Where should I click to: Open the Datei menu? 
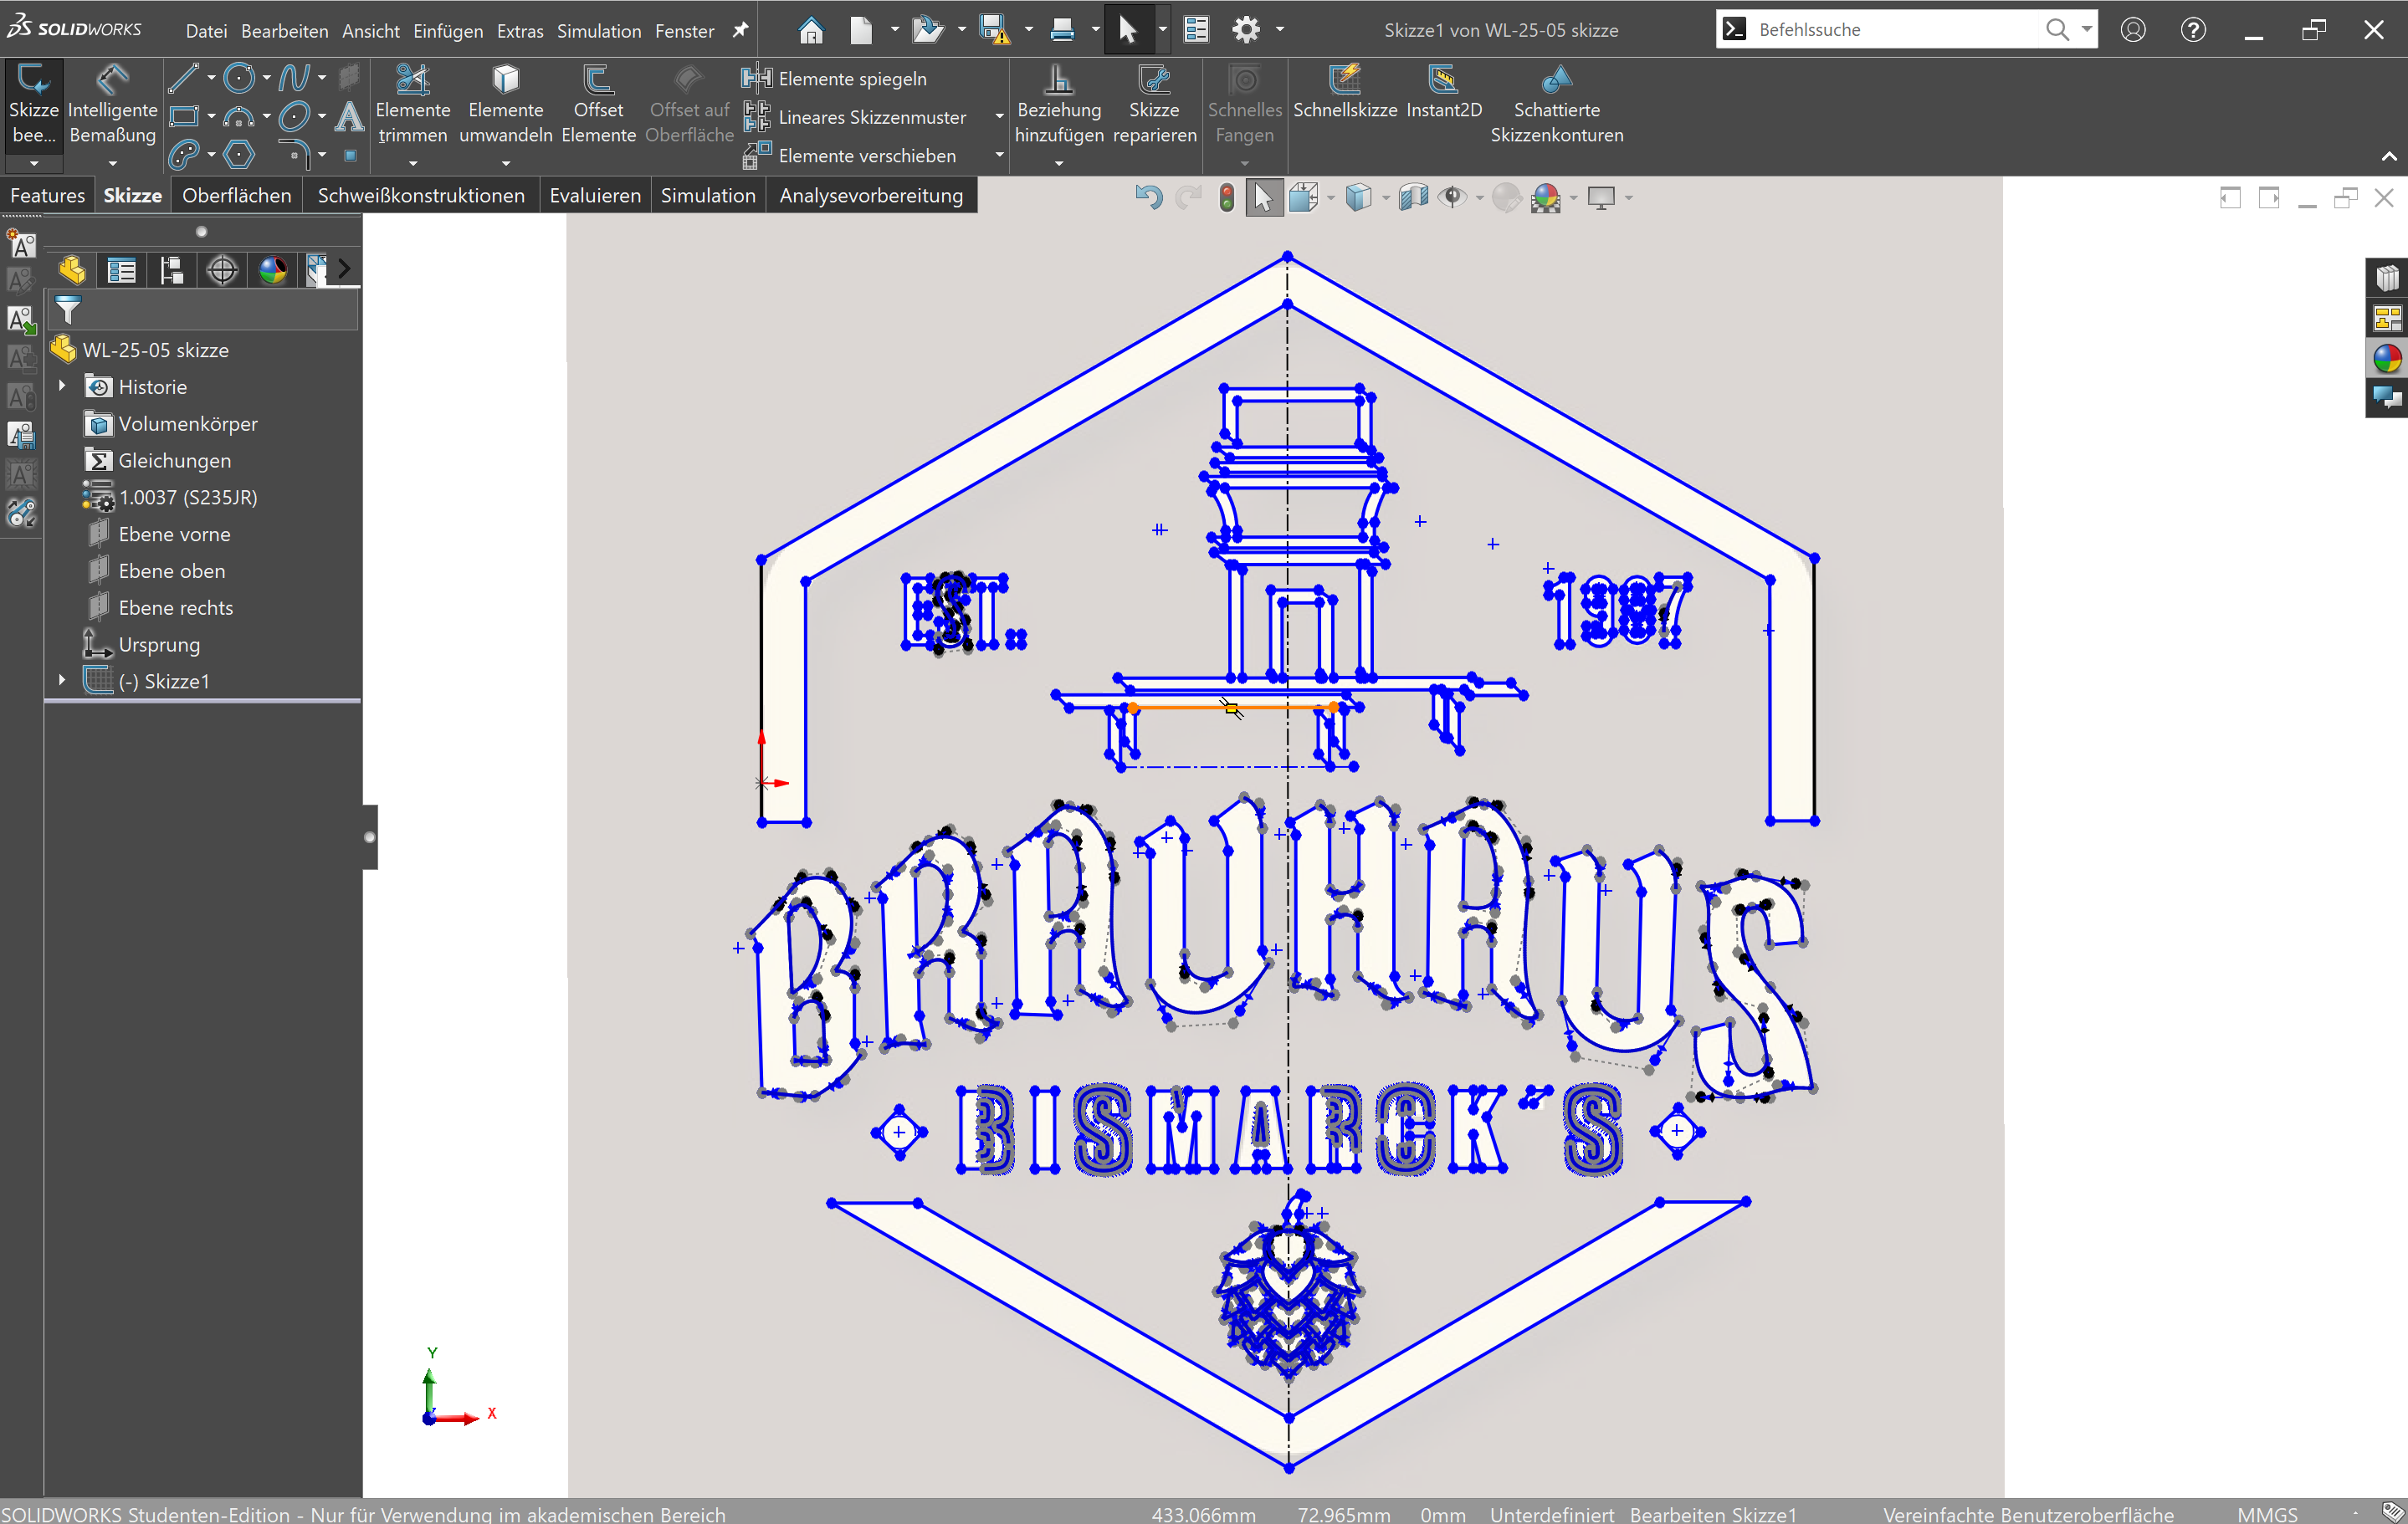206,31
